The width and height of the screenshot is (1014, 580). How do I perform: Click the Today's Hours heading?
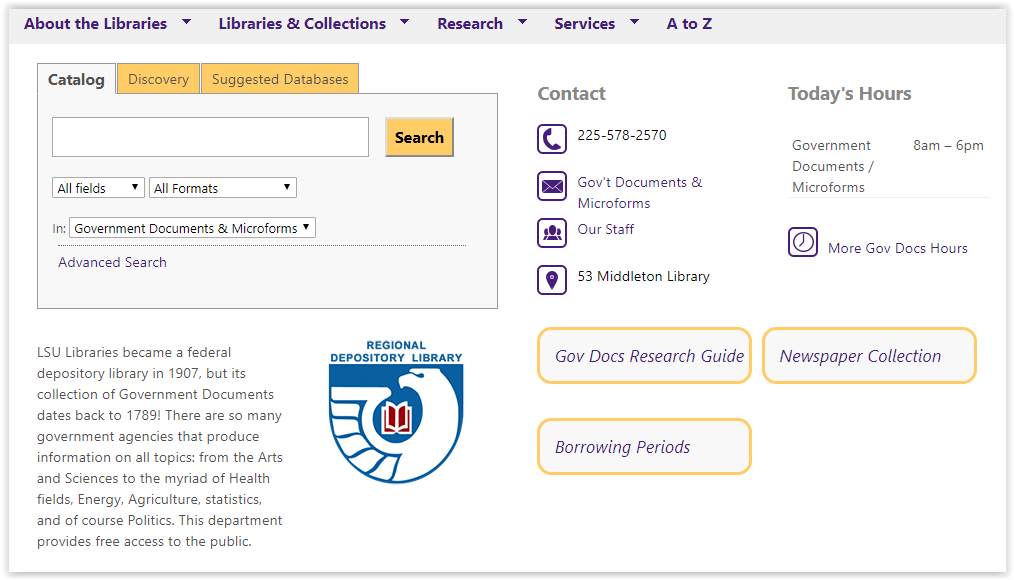coord(849,94)
